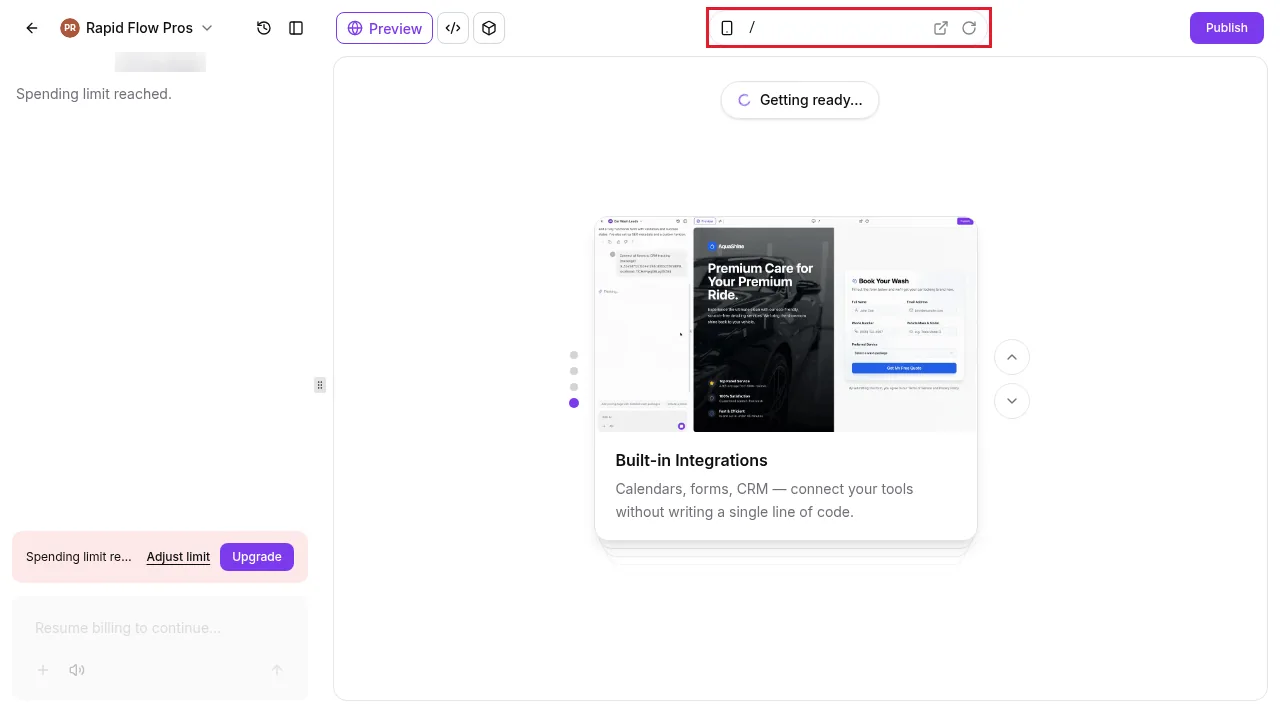Click the Upgrade button
Image resolution: width=1280 pixels, height=713 pixels.
pos(257,557)
